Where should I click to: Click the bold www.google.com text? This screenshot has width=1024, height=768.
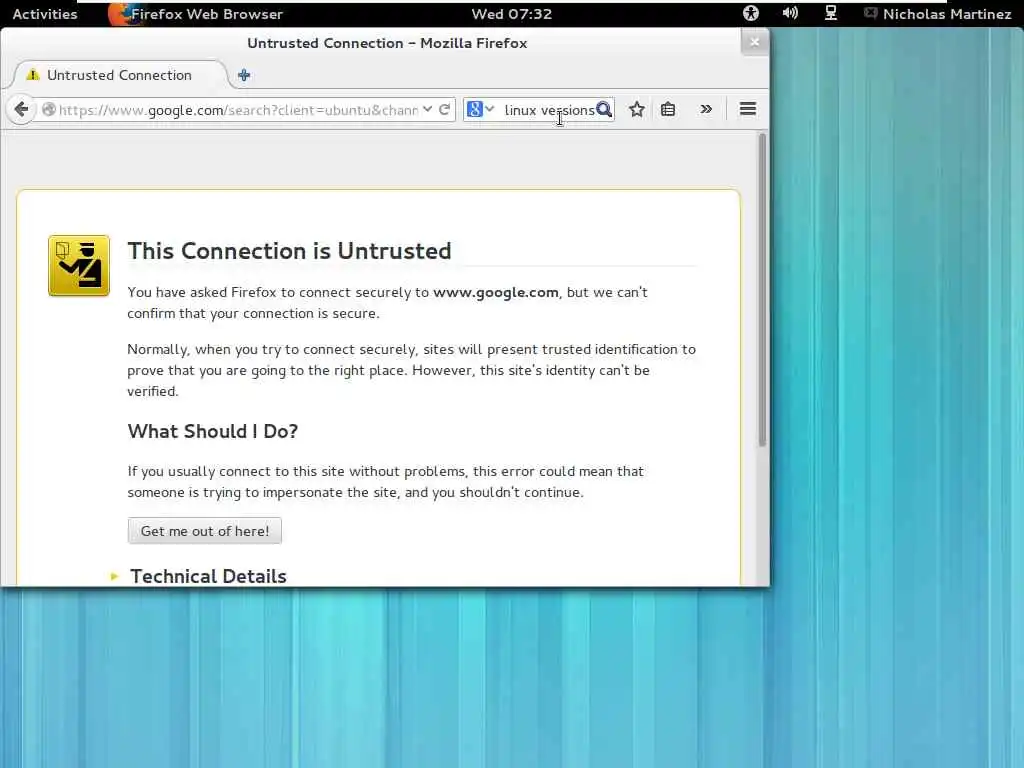click(x=496, y=292)
